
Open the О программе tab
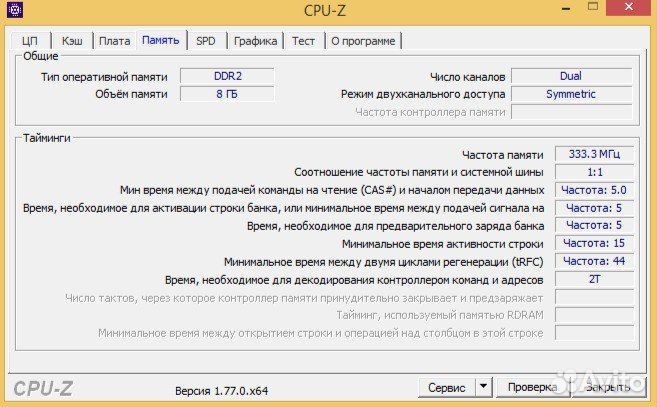(363, 41)
